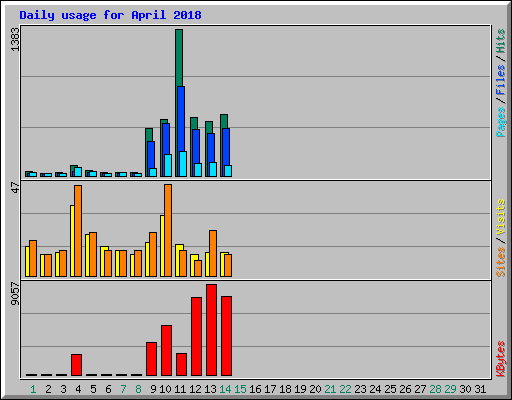Click the blue Files legend label

[500, 80]
